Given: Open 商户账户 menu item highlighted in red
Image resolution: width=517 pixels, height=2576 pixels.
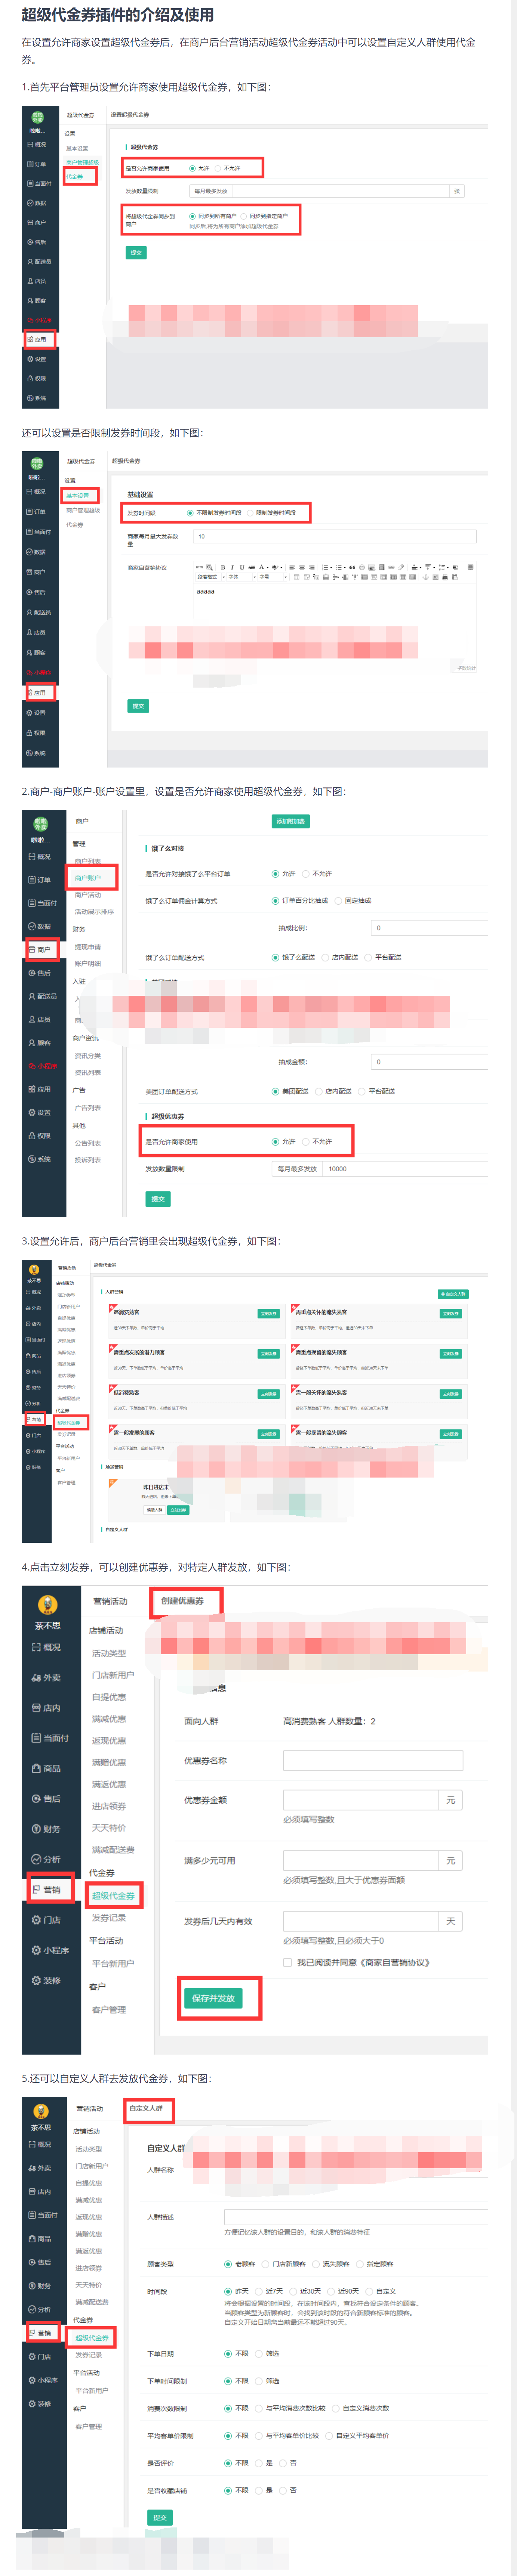Looking at the screenshot, I should point(88,878).
